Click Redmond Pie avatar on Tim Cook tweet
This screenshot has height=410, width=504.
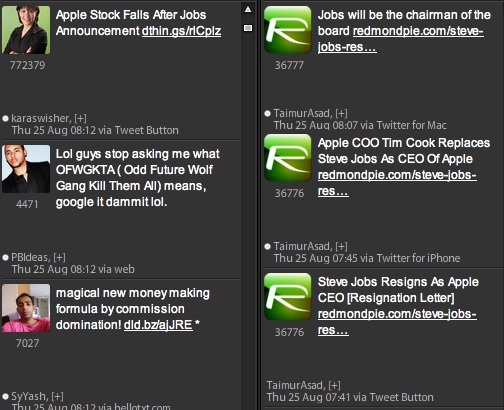(288, 158)
